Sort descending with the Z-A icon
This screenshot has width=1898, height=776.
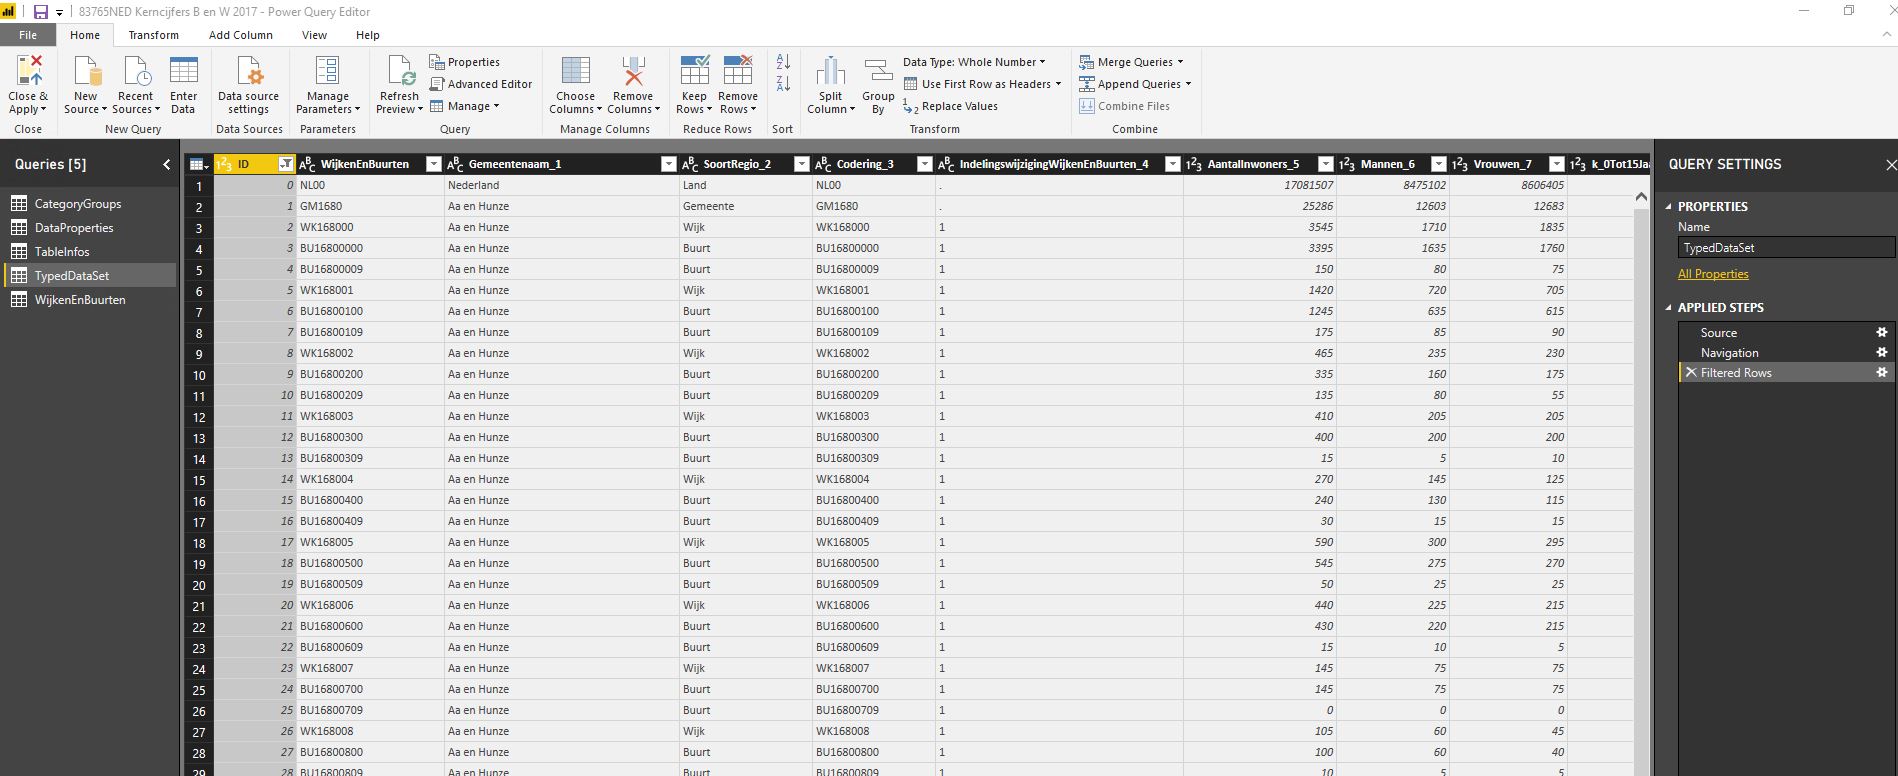point(783,84)
